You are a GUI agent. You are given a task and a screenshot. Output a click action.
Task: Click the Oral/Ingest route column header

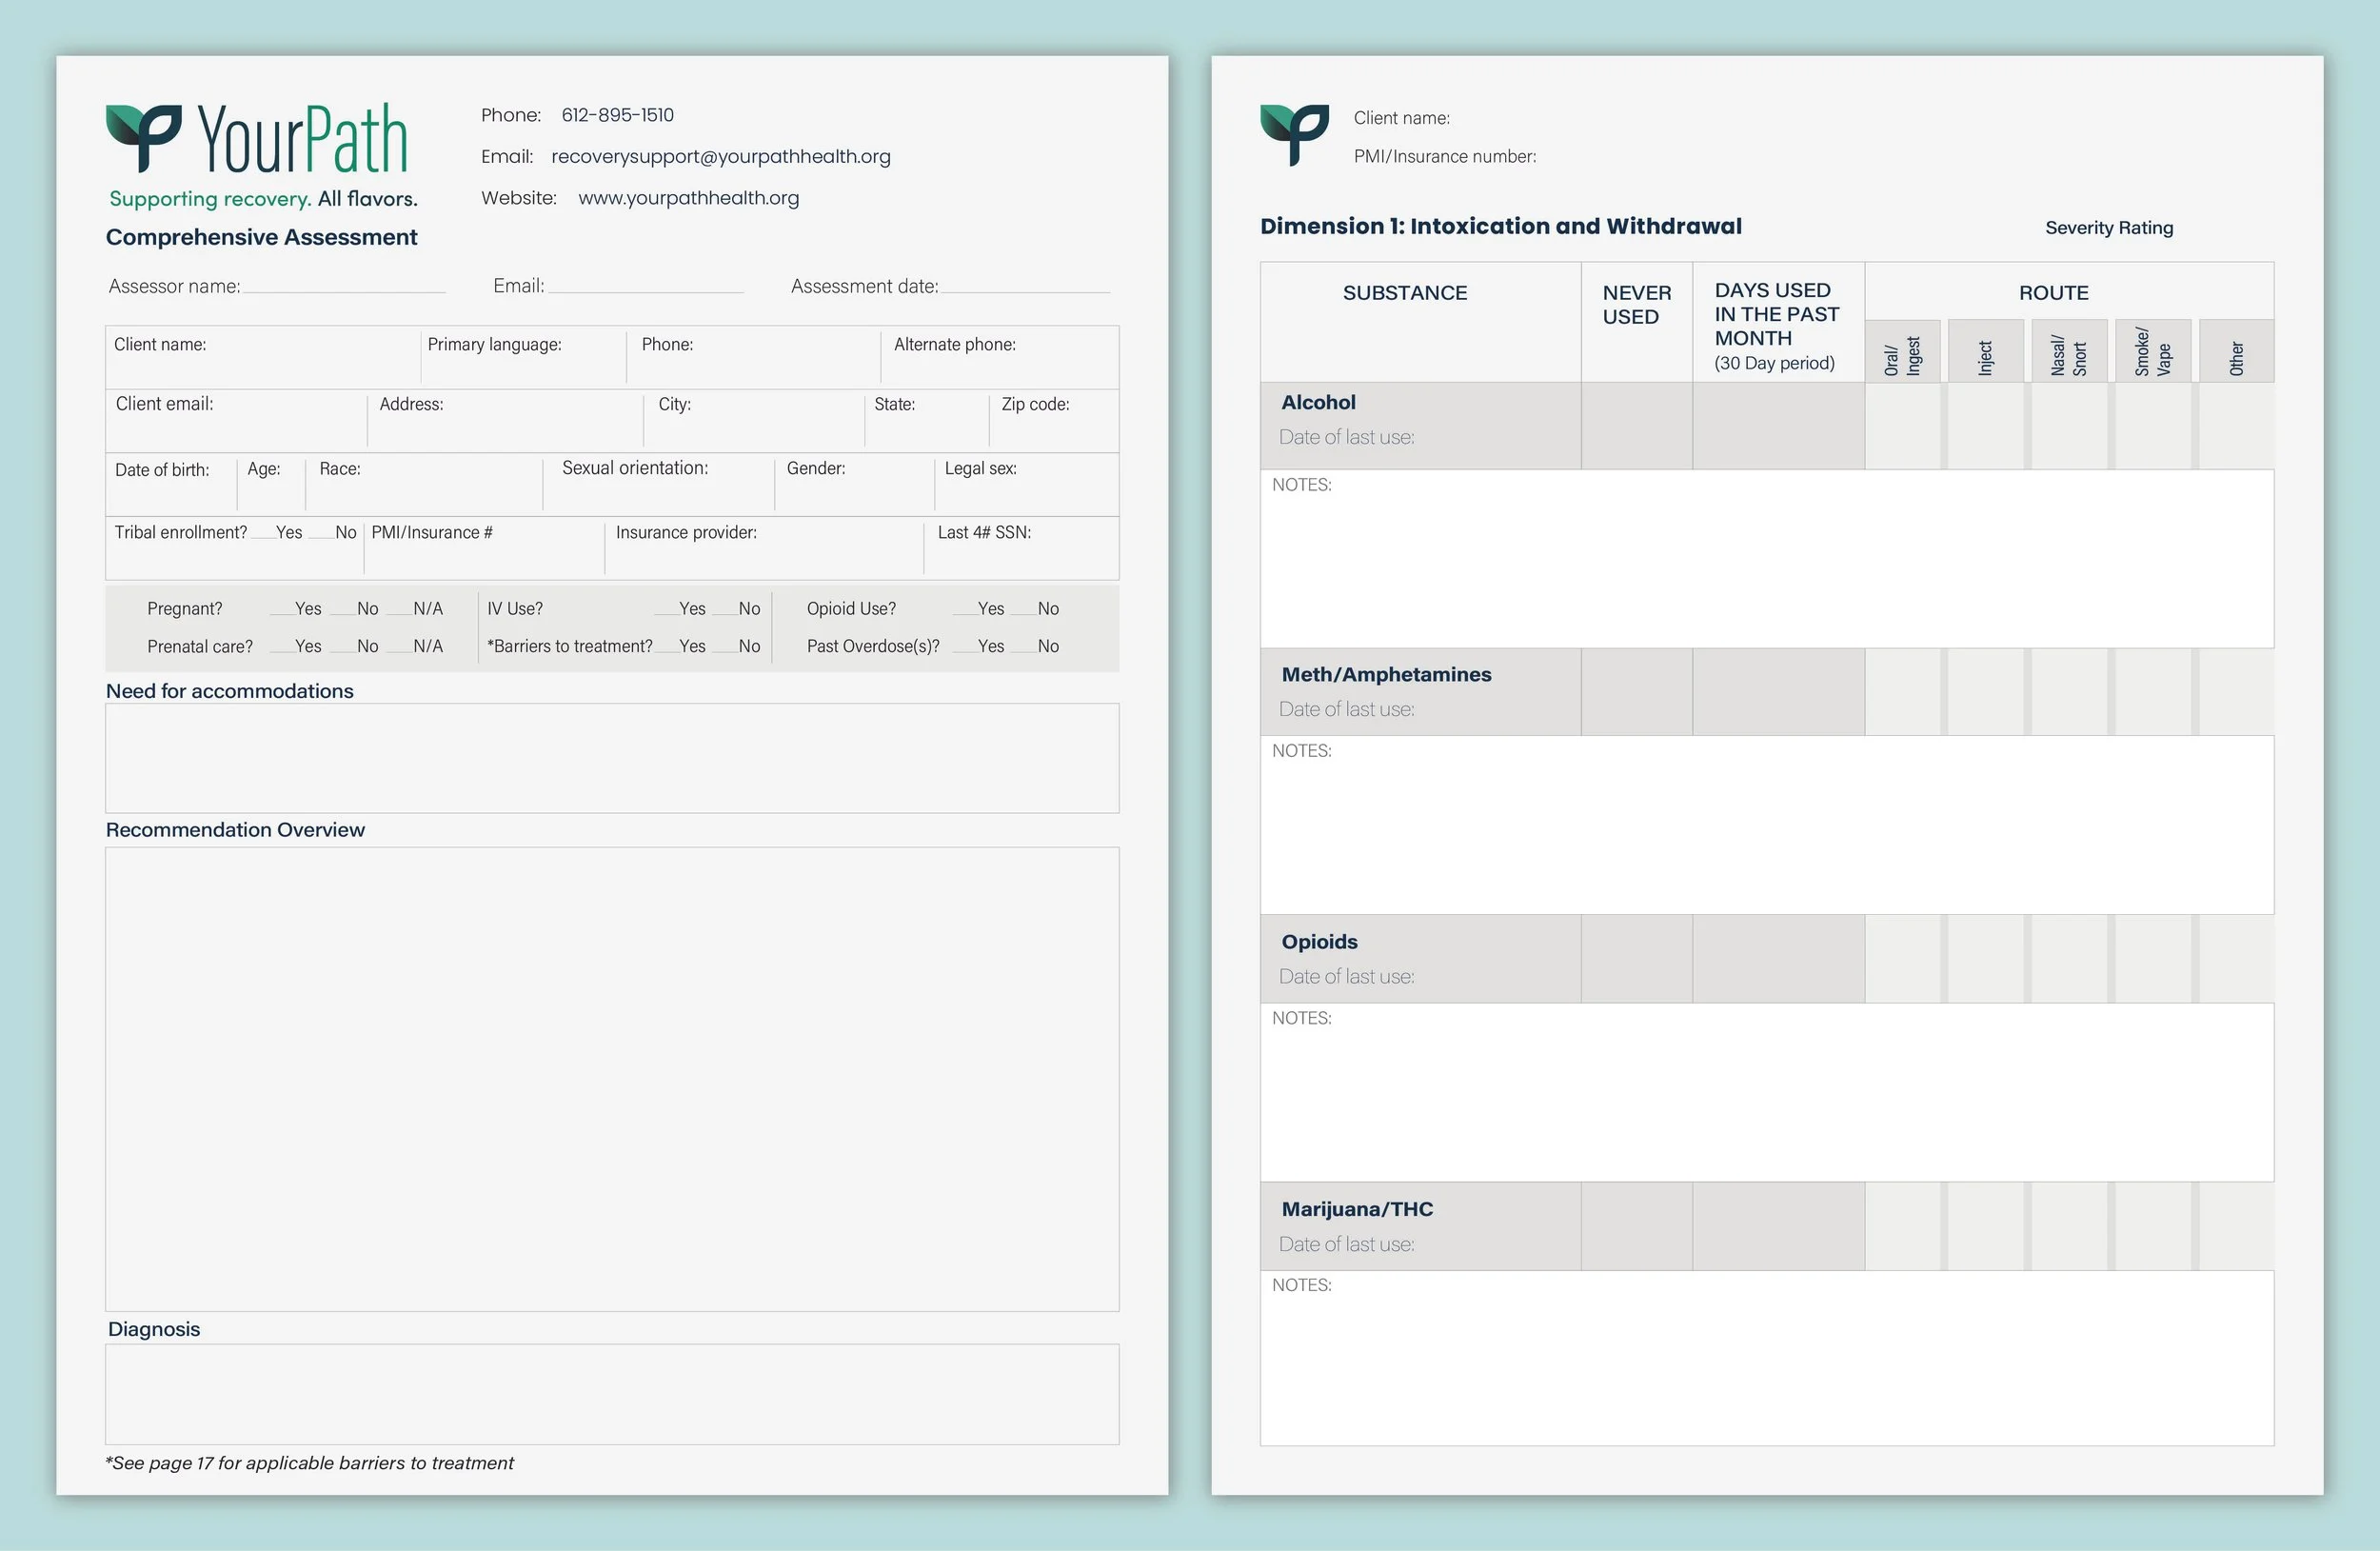click(1902, 352)
